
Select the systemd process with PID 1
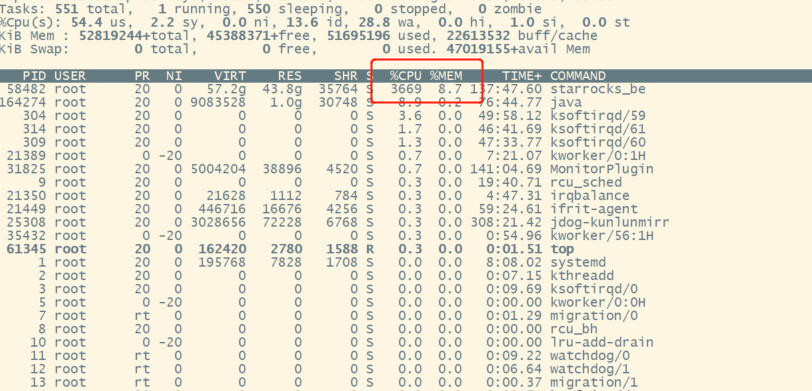click(x=406, y=263)
